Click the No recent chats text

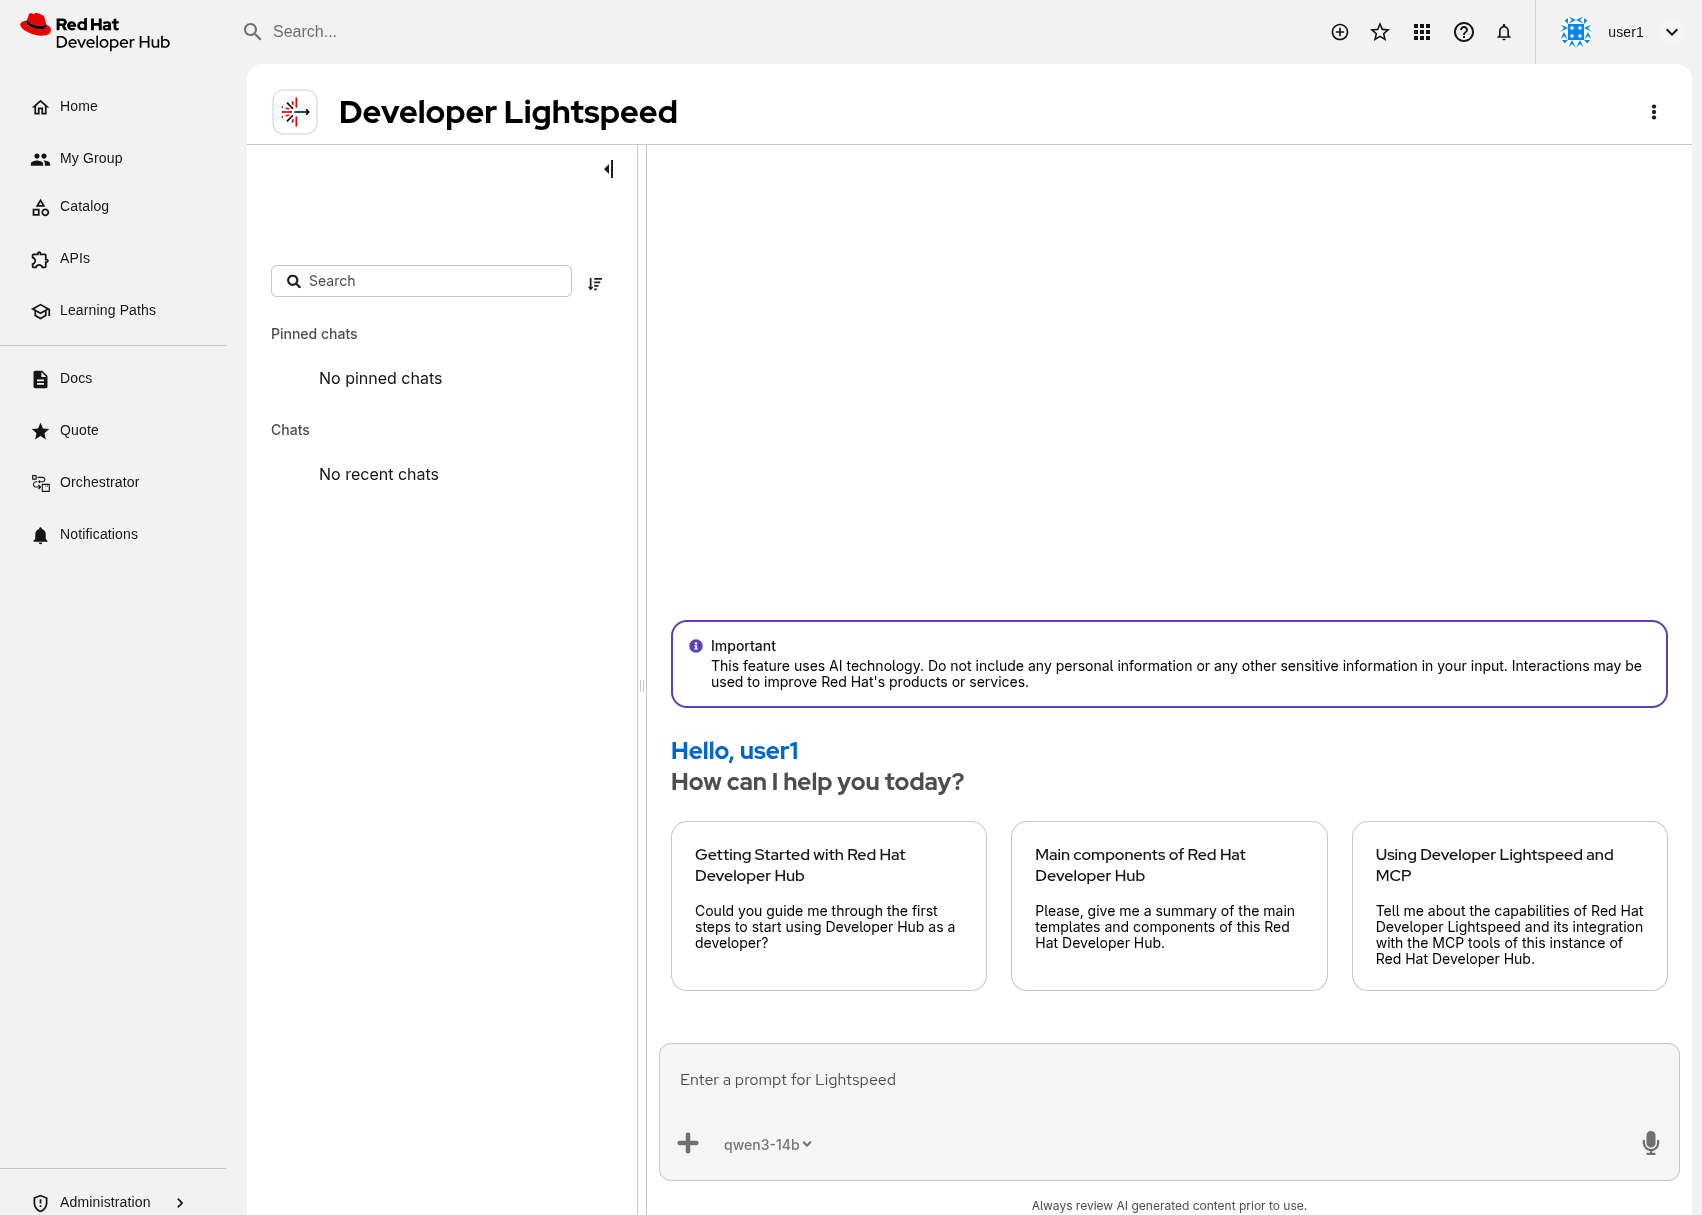[x=379, y=474]
